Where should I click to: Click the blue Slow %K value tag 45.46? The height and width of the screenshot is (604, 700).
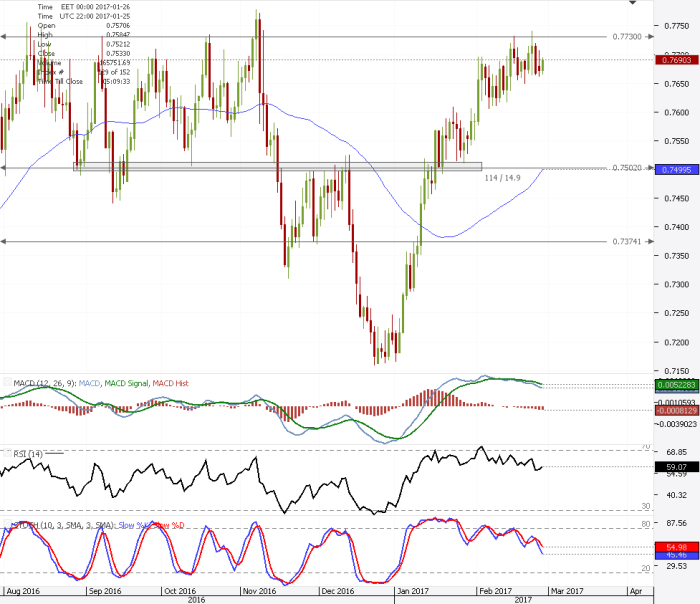click(677, 555)
